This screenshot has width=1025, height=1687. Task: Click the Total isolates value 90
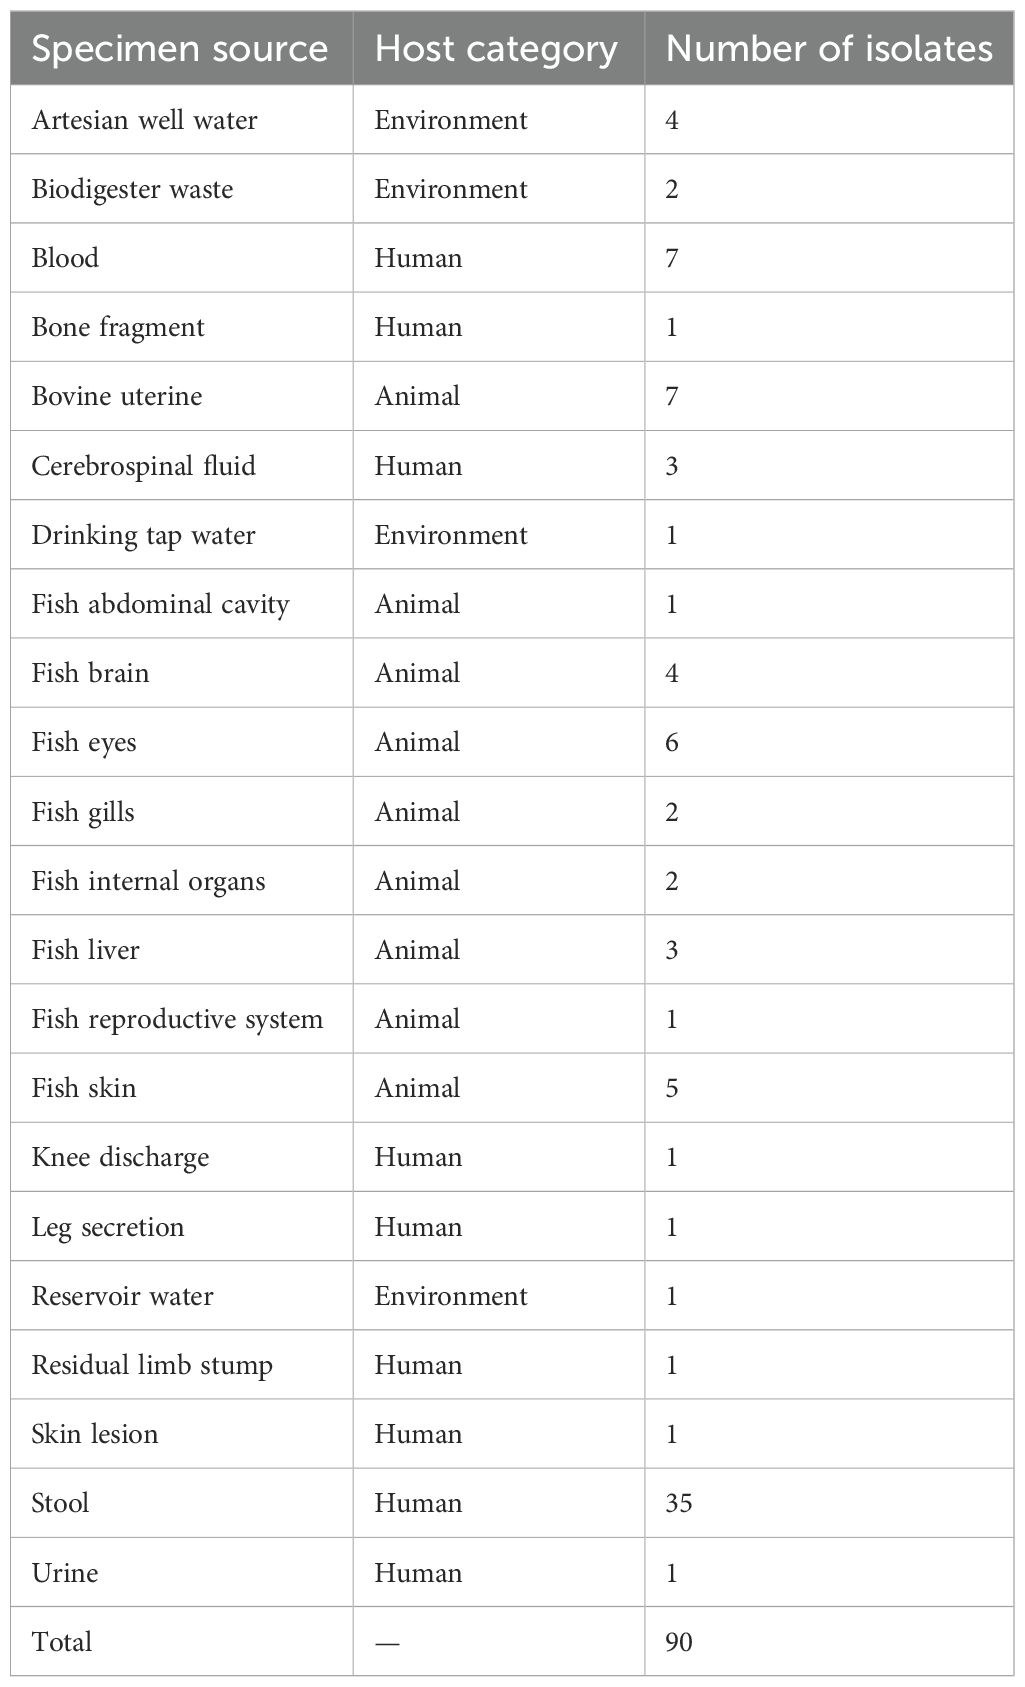click(679, 1642)
